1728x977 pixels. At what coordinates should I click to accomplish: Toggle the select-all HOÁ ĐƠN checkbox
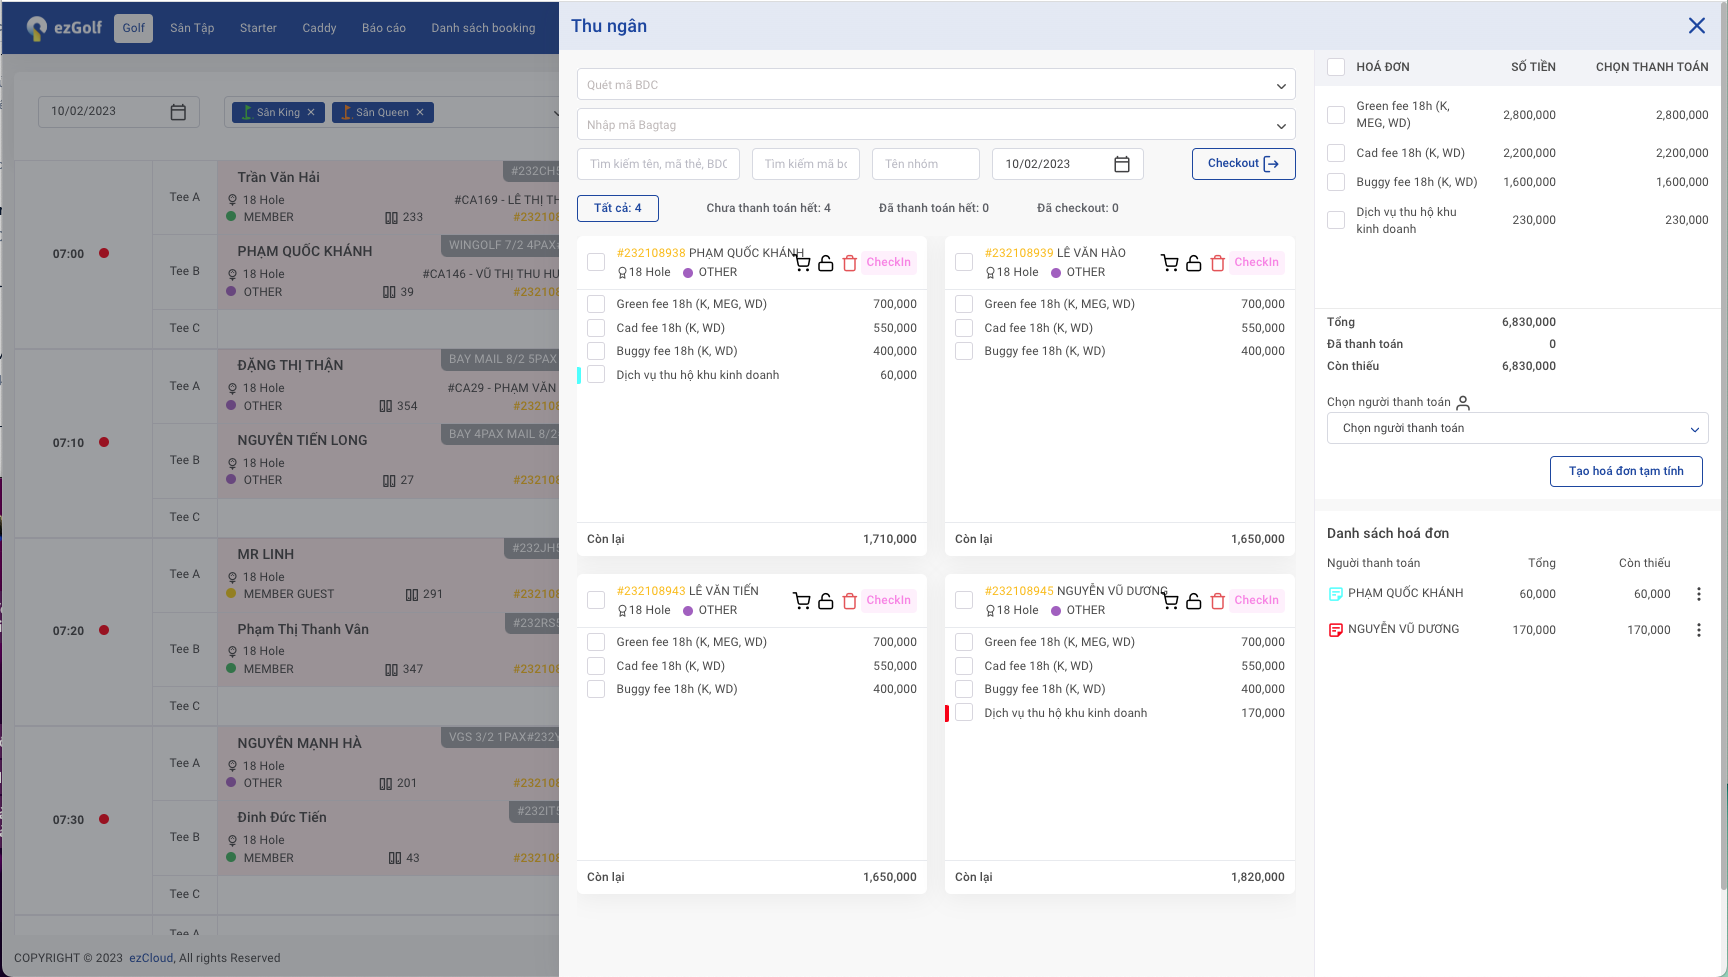[1336, 67]
